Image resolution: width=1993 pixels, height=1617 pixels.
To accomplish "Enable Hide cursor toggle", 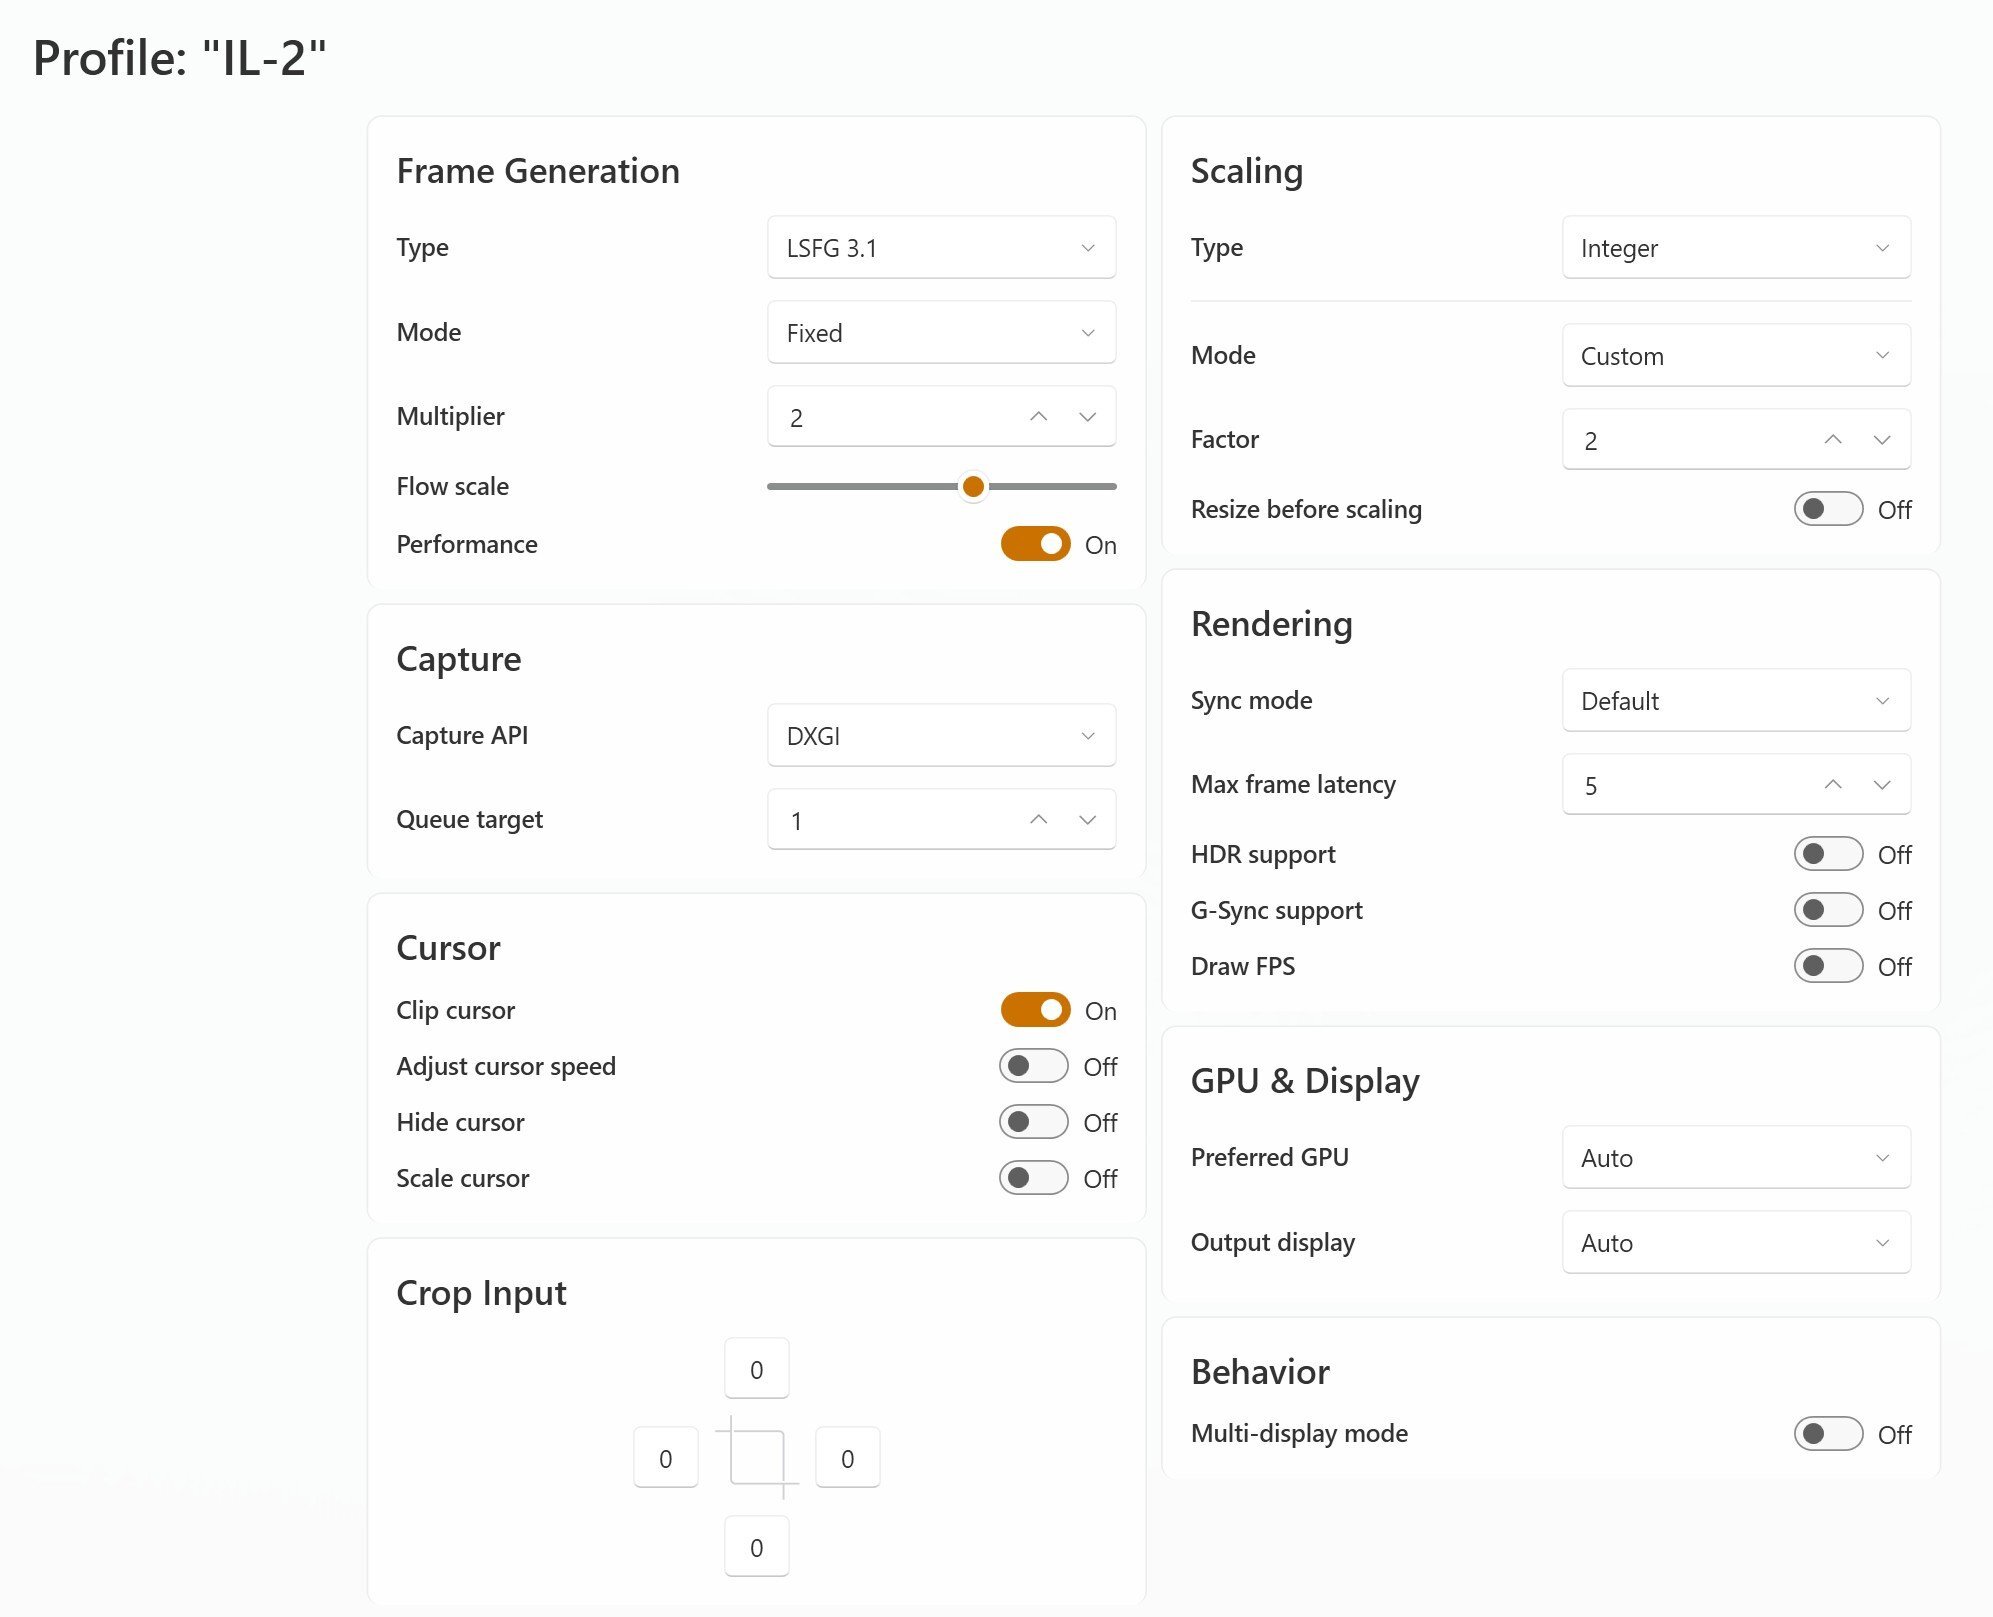I will tap(1033, 1122).
